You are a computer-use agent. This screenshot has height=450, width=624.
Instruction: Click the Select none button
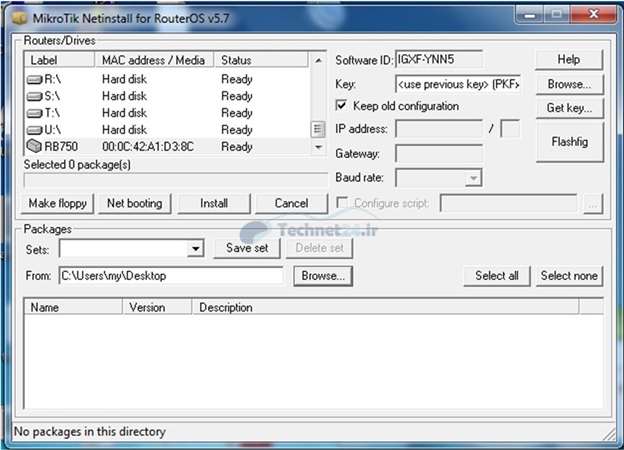(569, 276)
